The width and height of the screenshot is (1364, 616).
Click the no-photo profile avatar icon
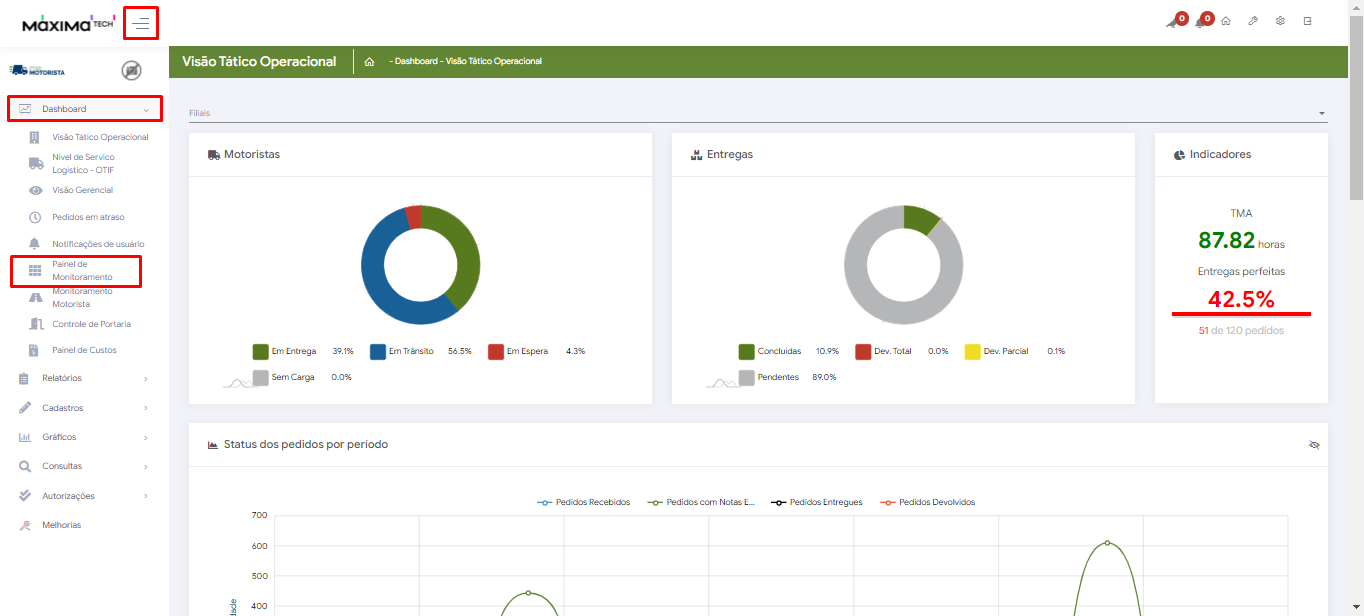click(131, 70)
